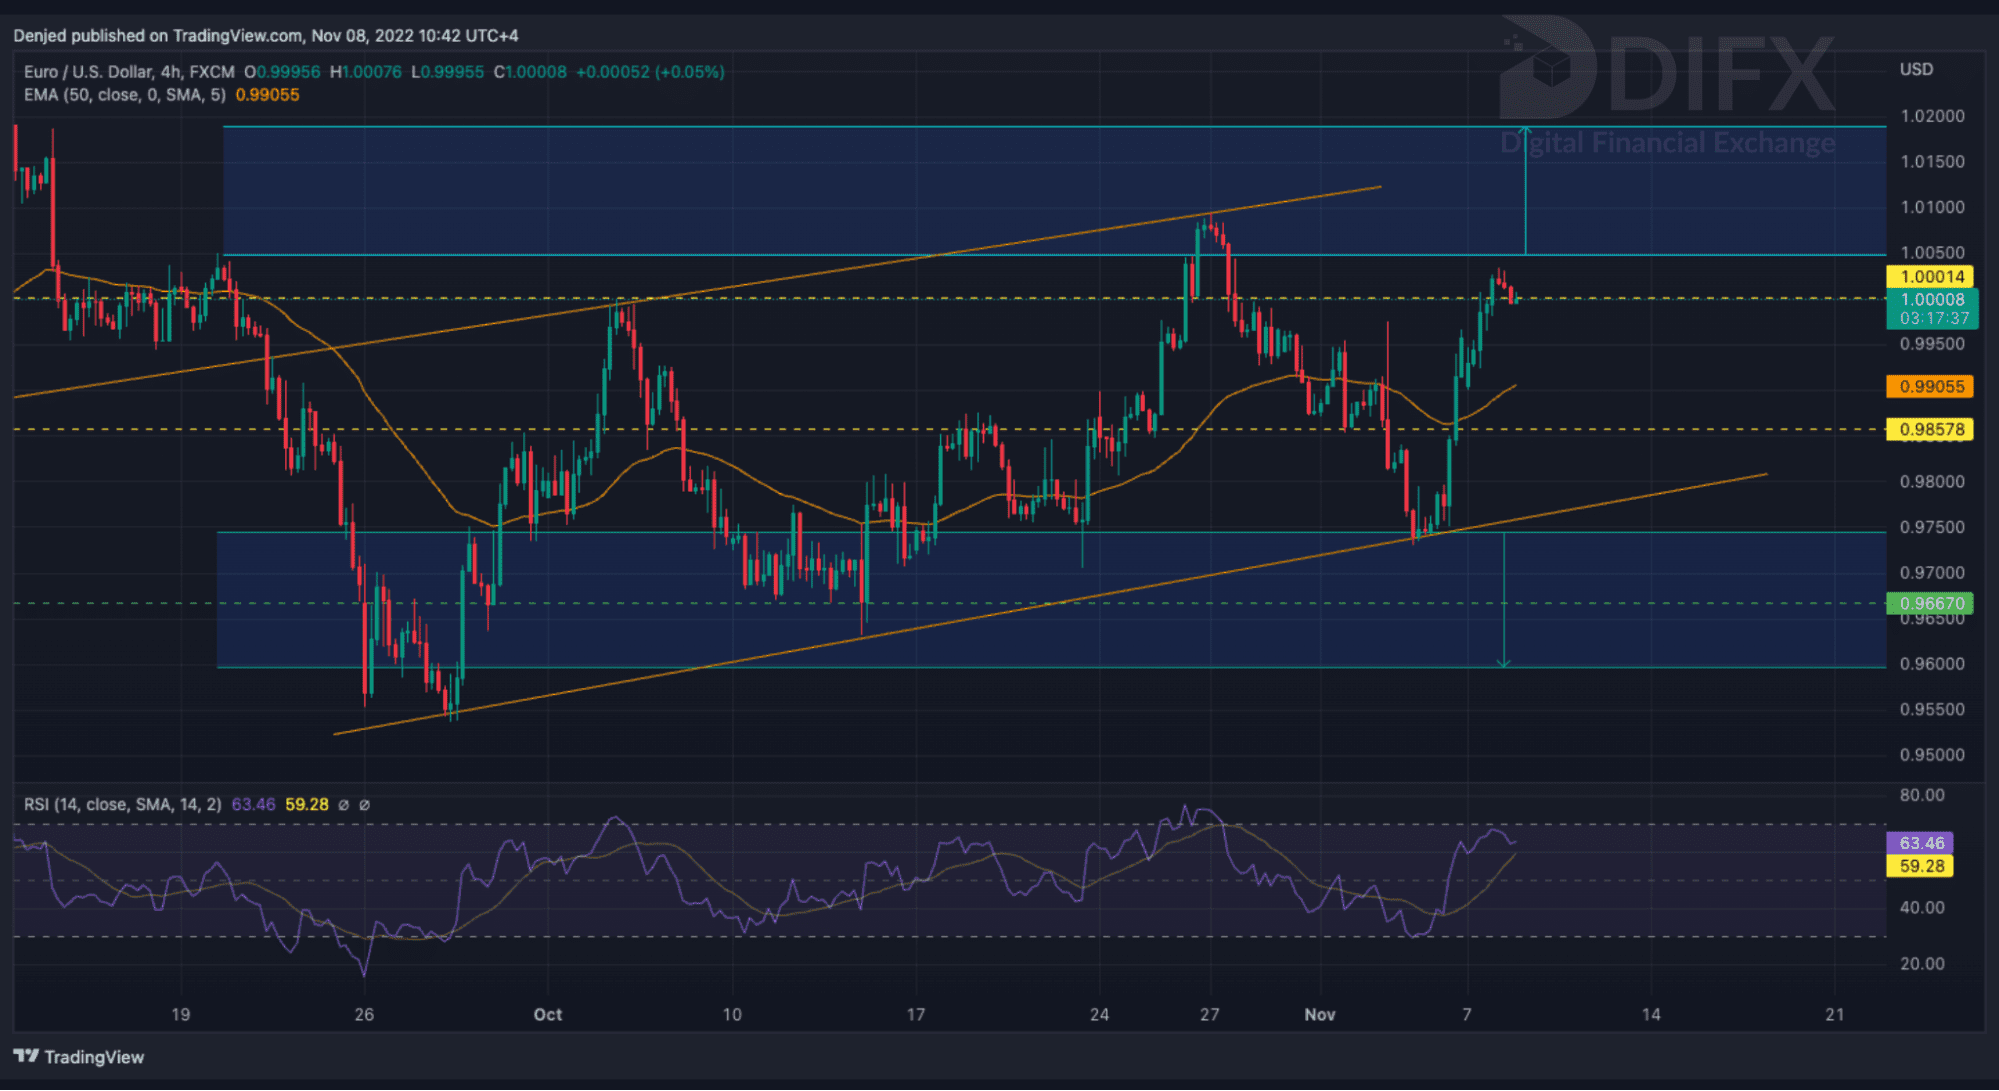The width and height of the screenshot is (1999, 1091).
Task: Click the orange 0.99055 EMA price label
Action: [x=1931, y=387]
